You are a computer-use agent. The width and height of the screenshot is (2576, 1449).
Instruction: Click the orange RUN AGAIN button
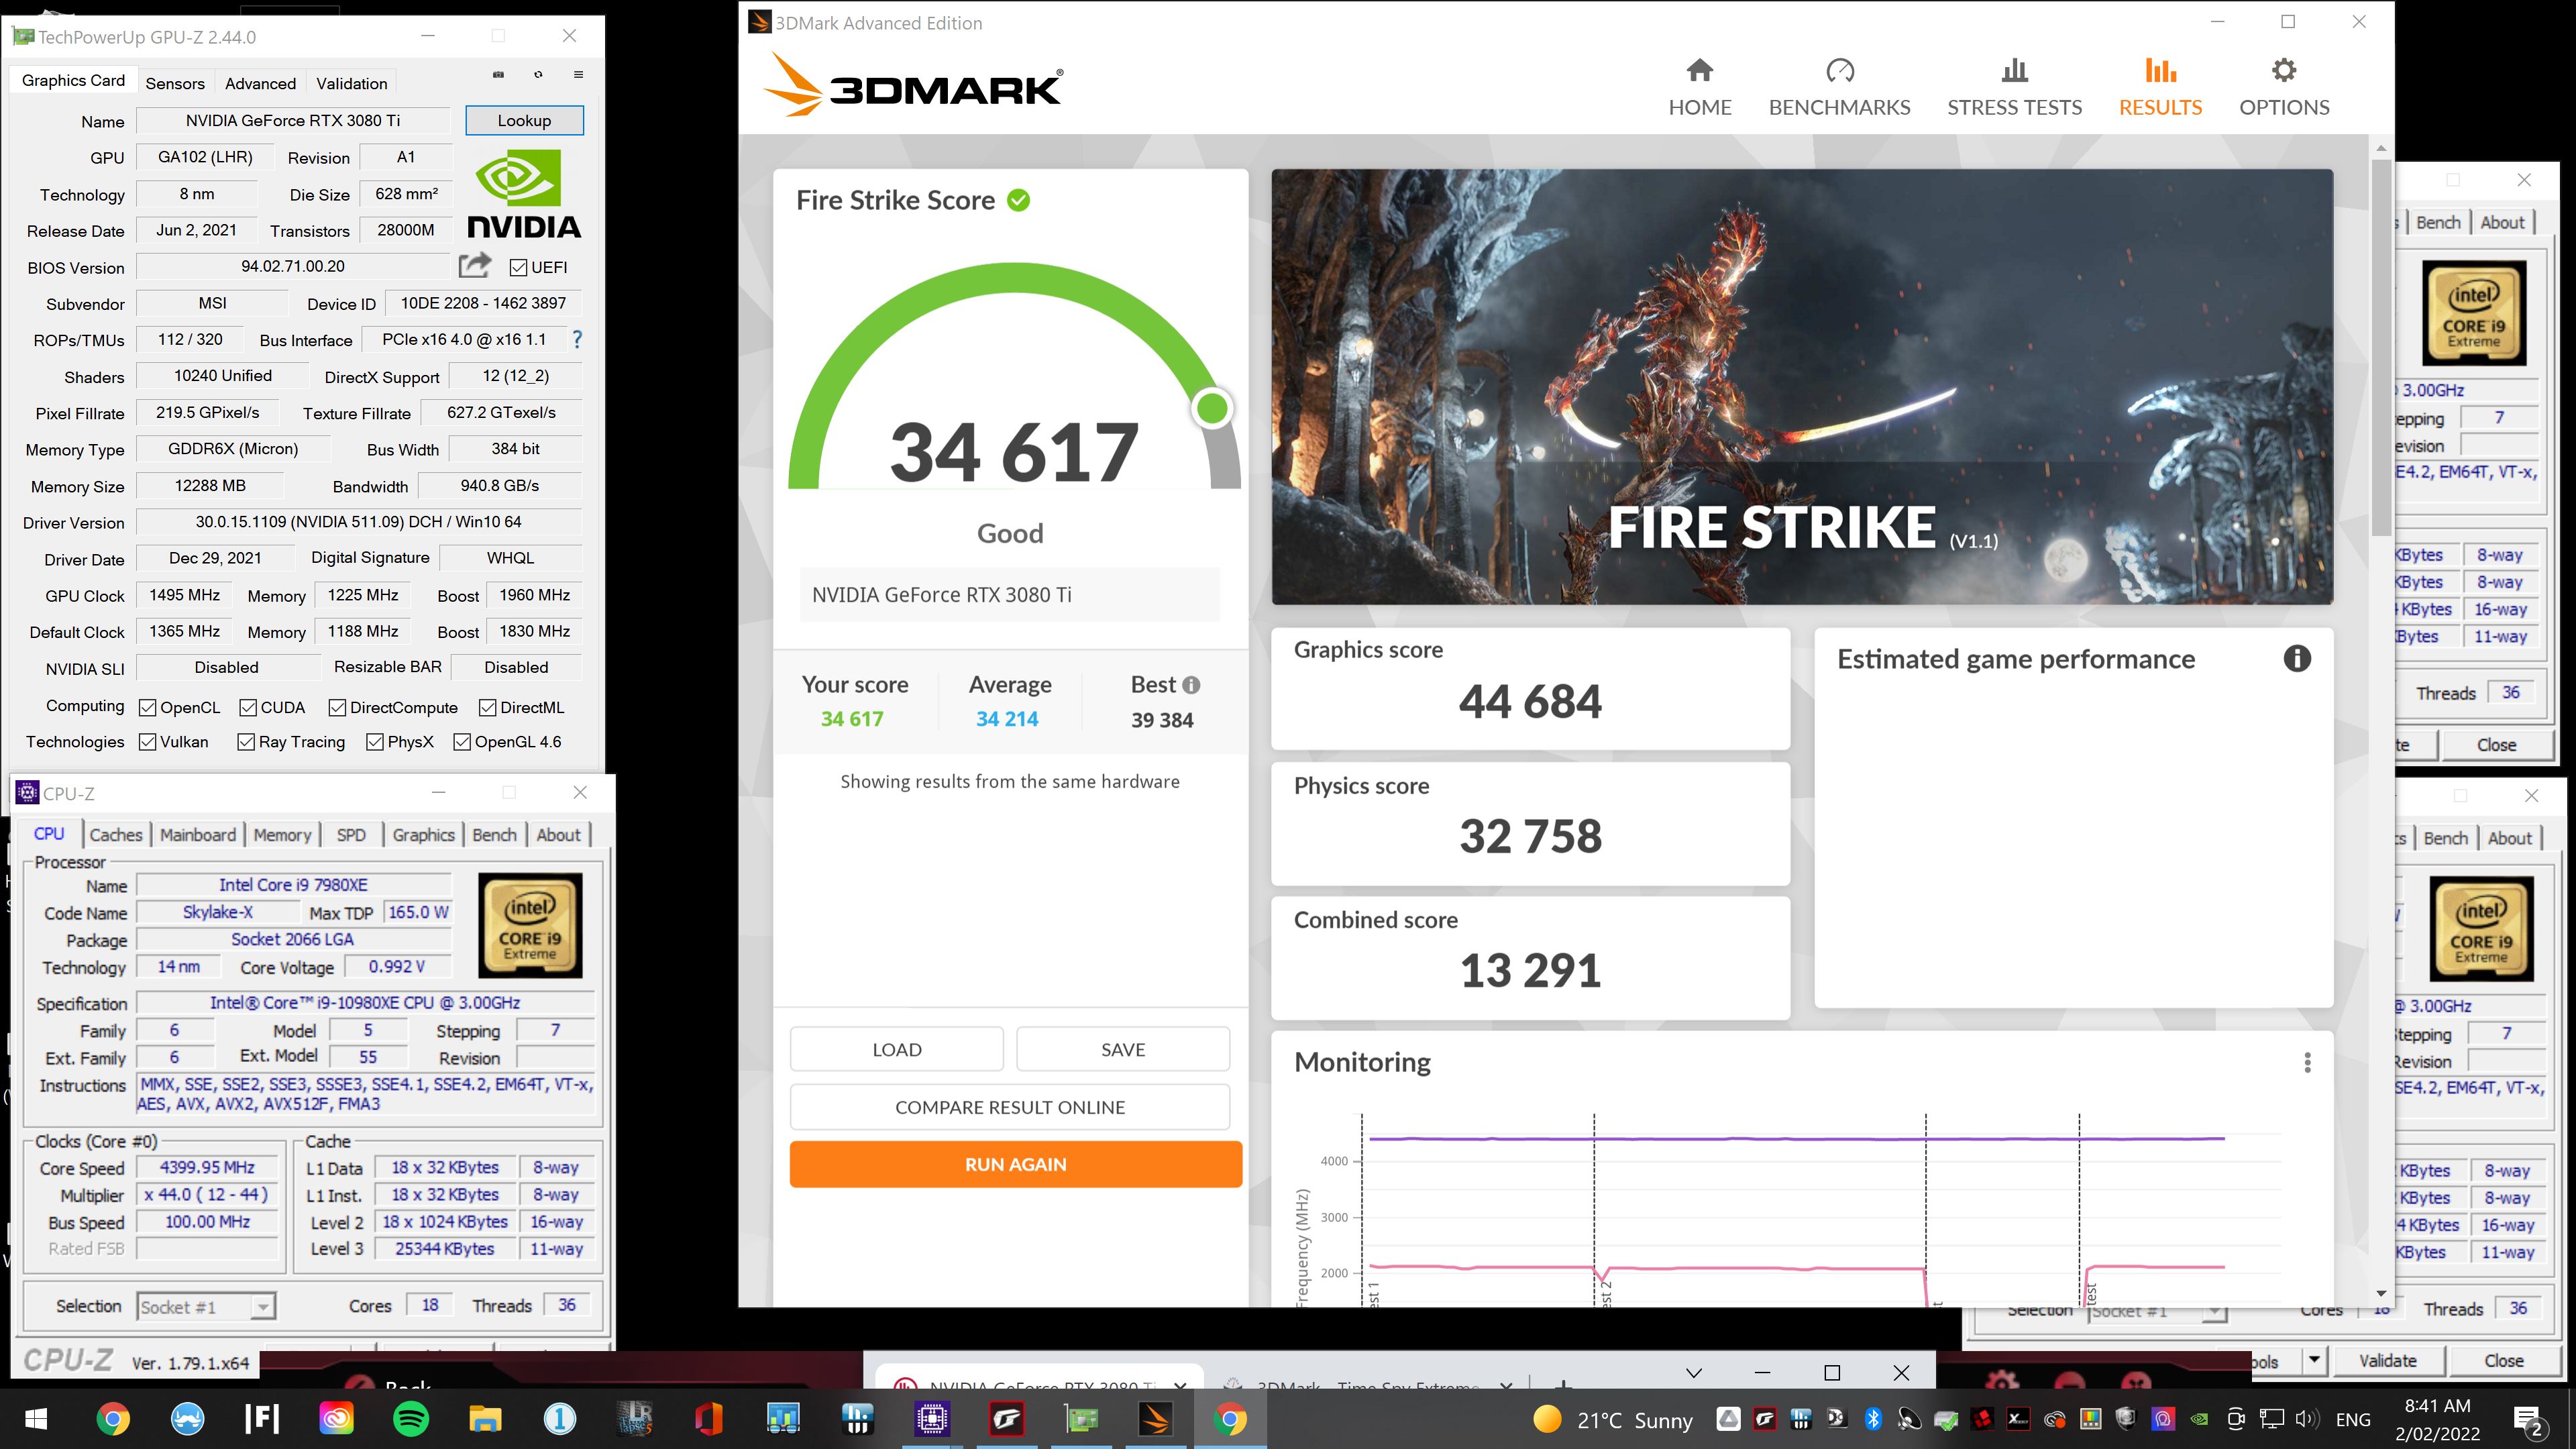click(x=1015, y=1164)
